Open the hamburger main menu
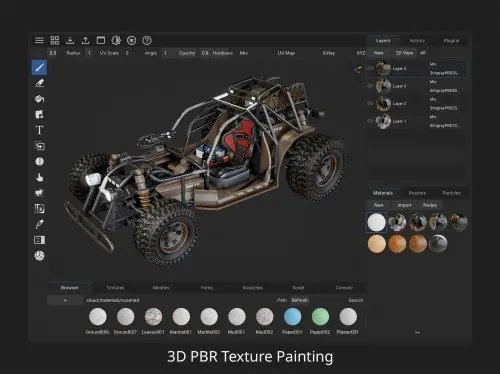The height and width of the screenshot is (374, 500). (39, 40)
